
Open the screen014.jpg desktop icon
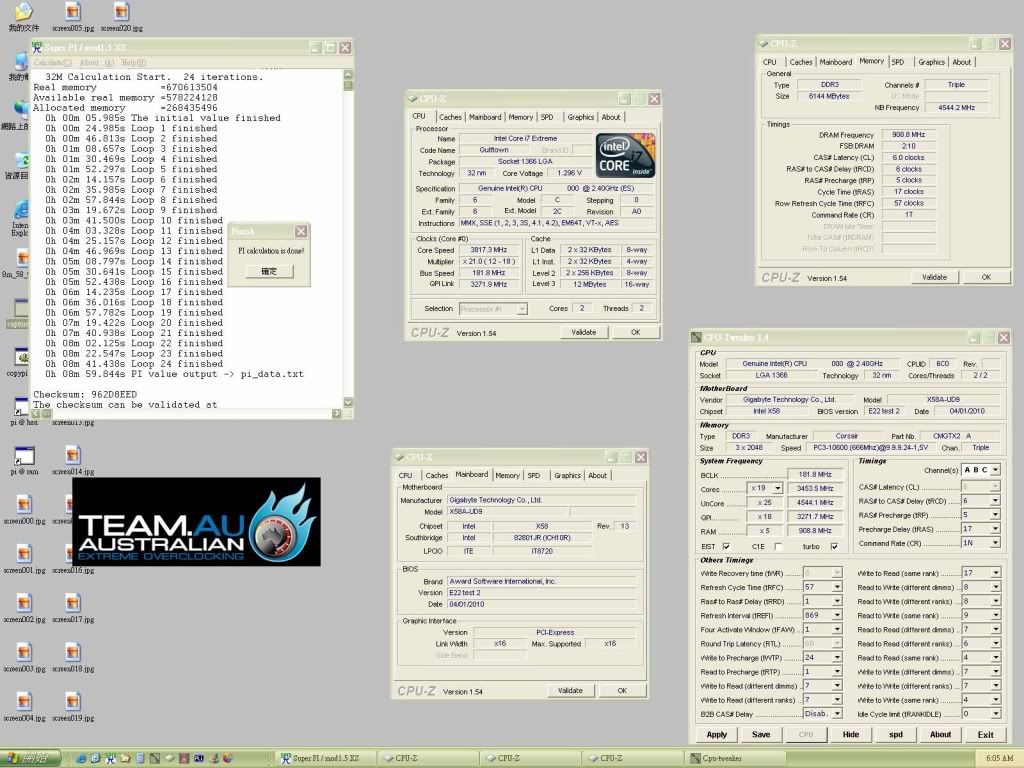[x=73, y=460]
